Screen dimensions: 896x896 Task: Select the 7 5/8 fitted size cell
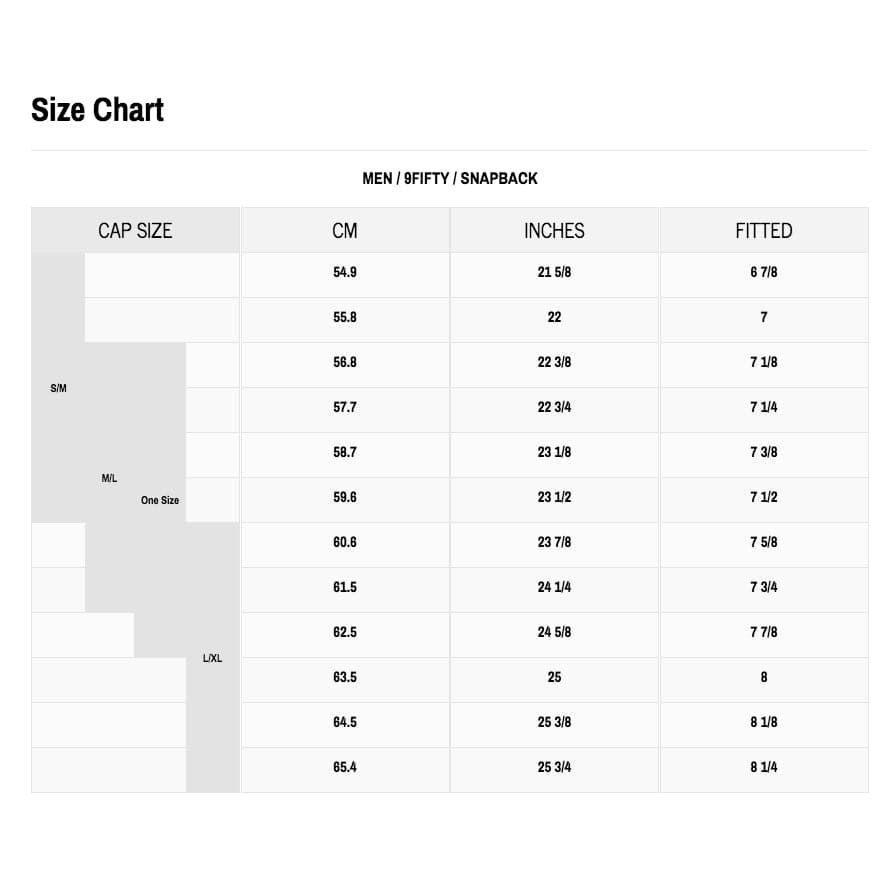[x=763, y=542]
